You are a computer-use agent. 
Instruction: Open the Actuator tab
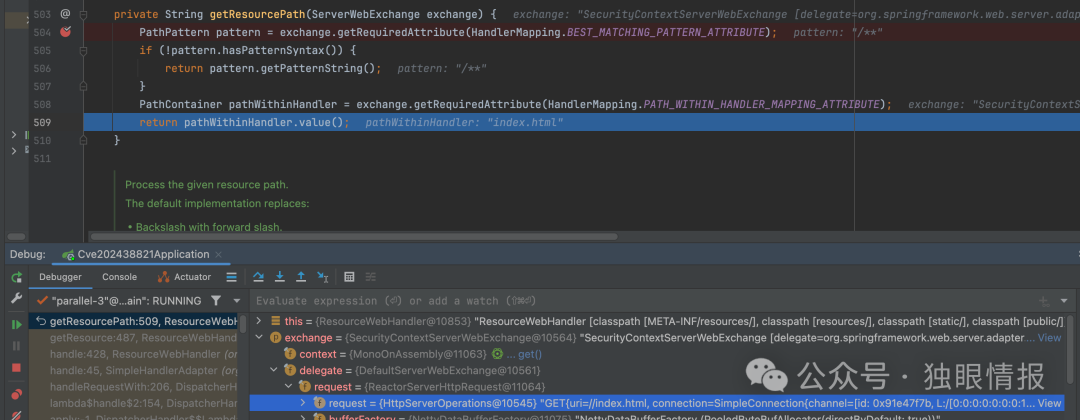(184, 277)
